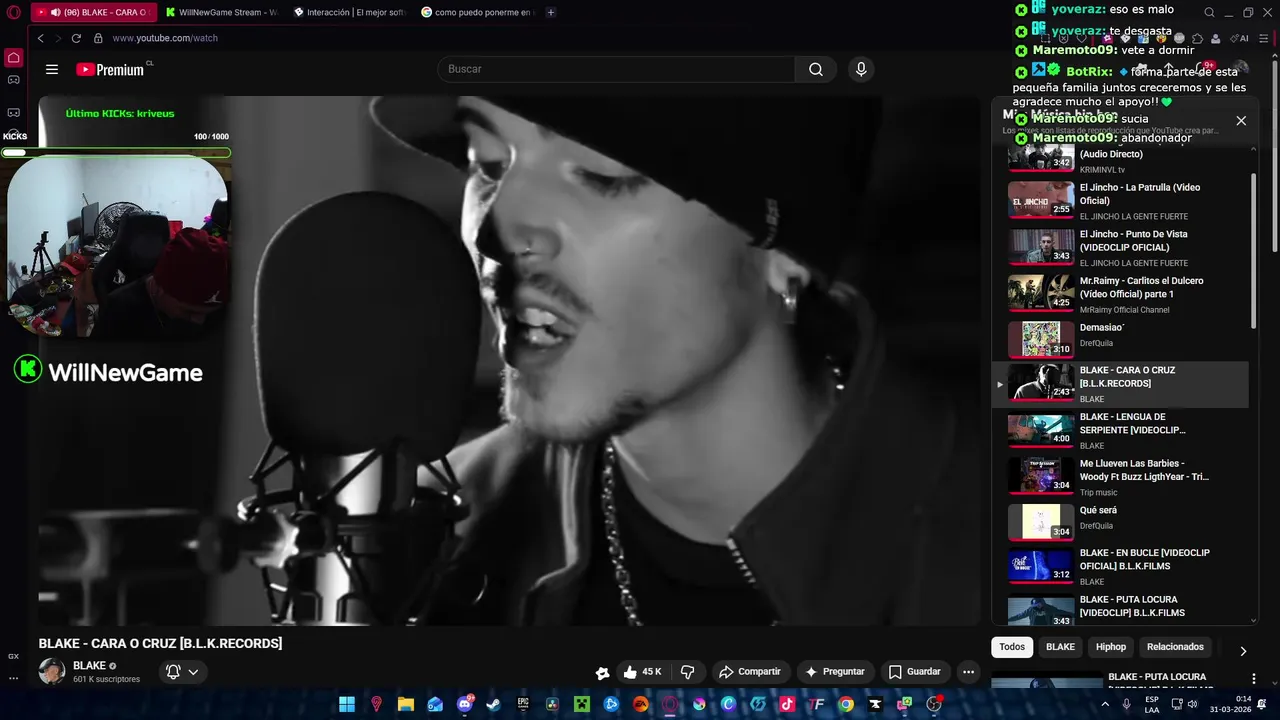This screenshot has height=720, width=1280.
Task: Reload the YouTube page
Action: [76, 38]
